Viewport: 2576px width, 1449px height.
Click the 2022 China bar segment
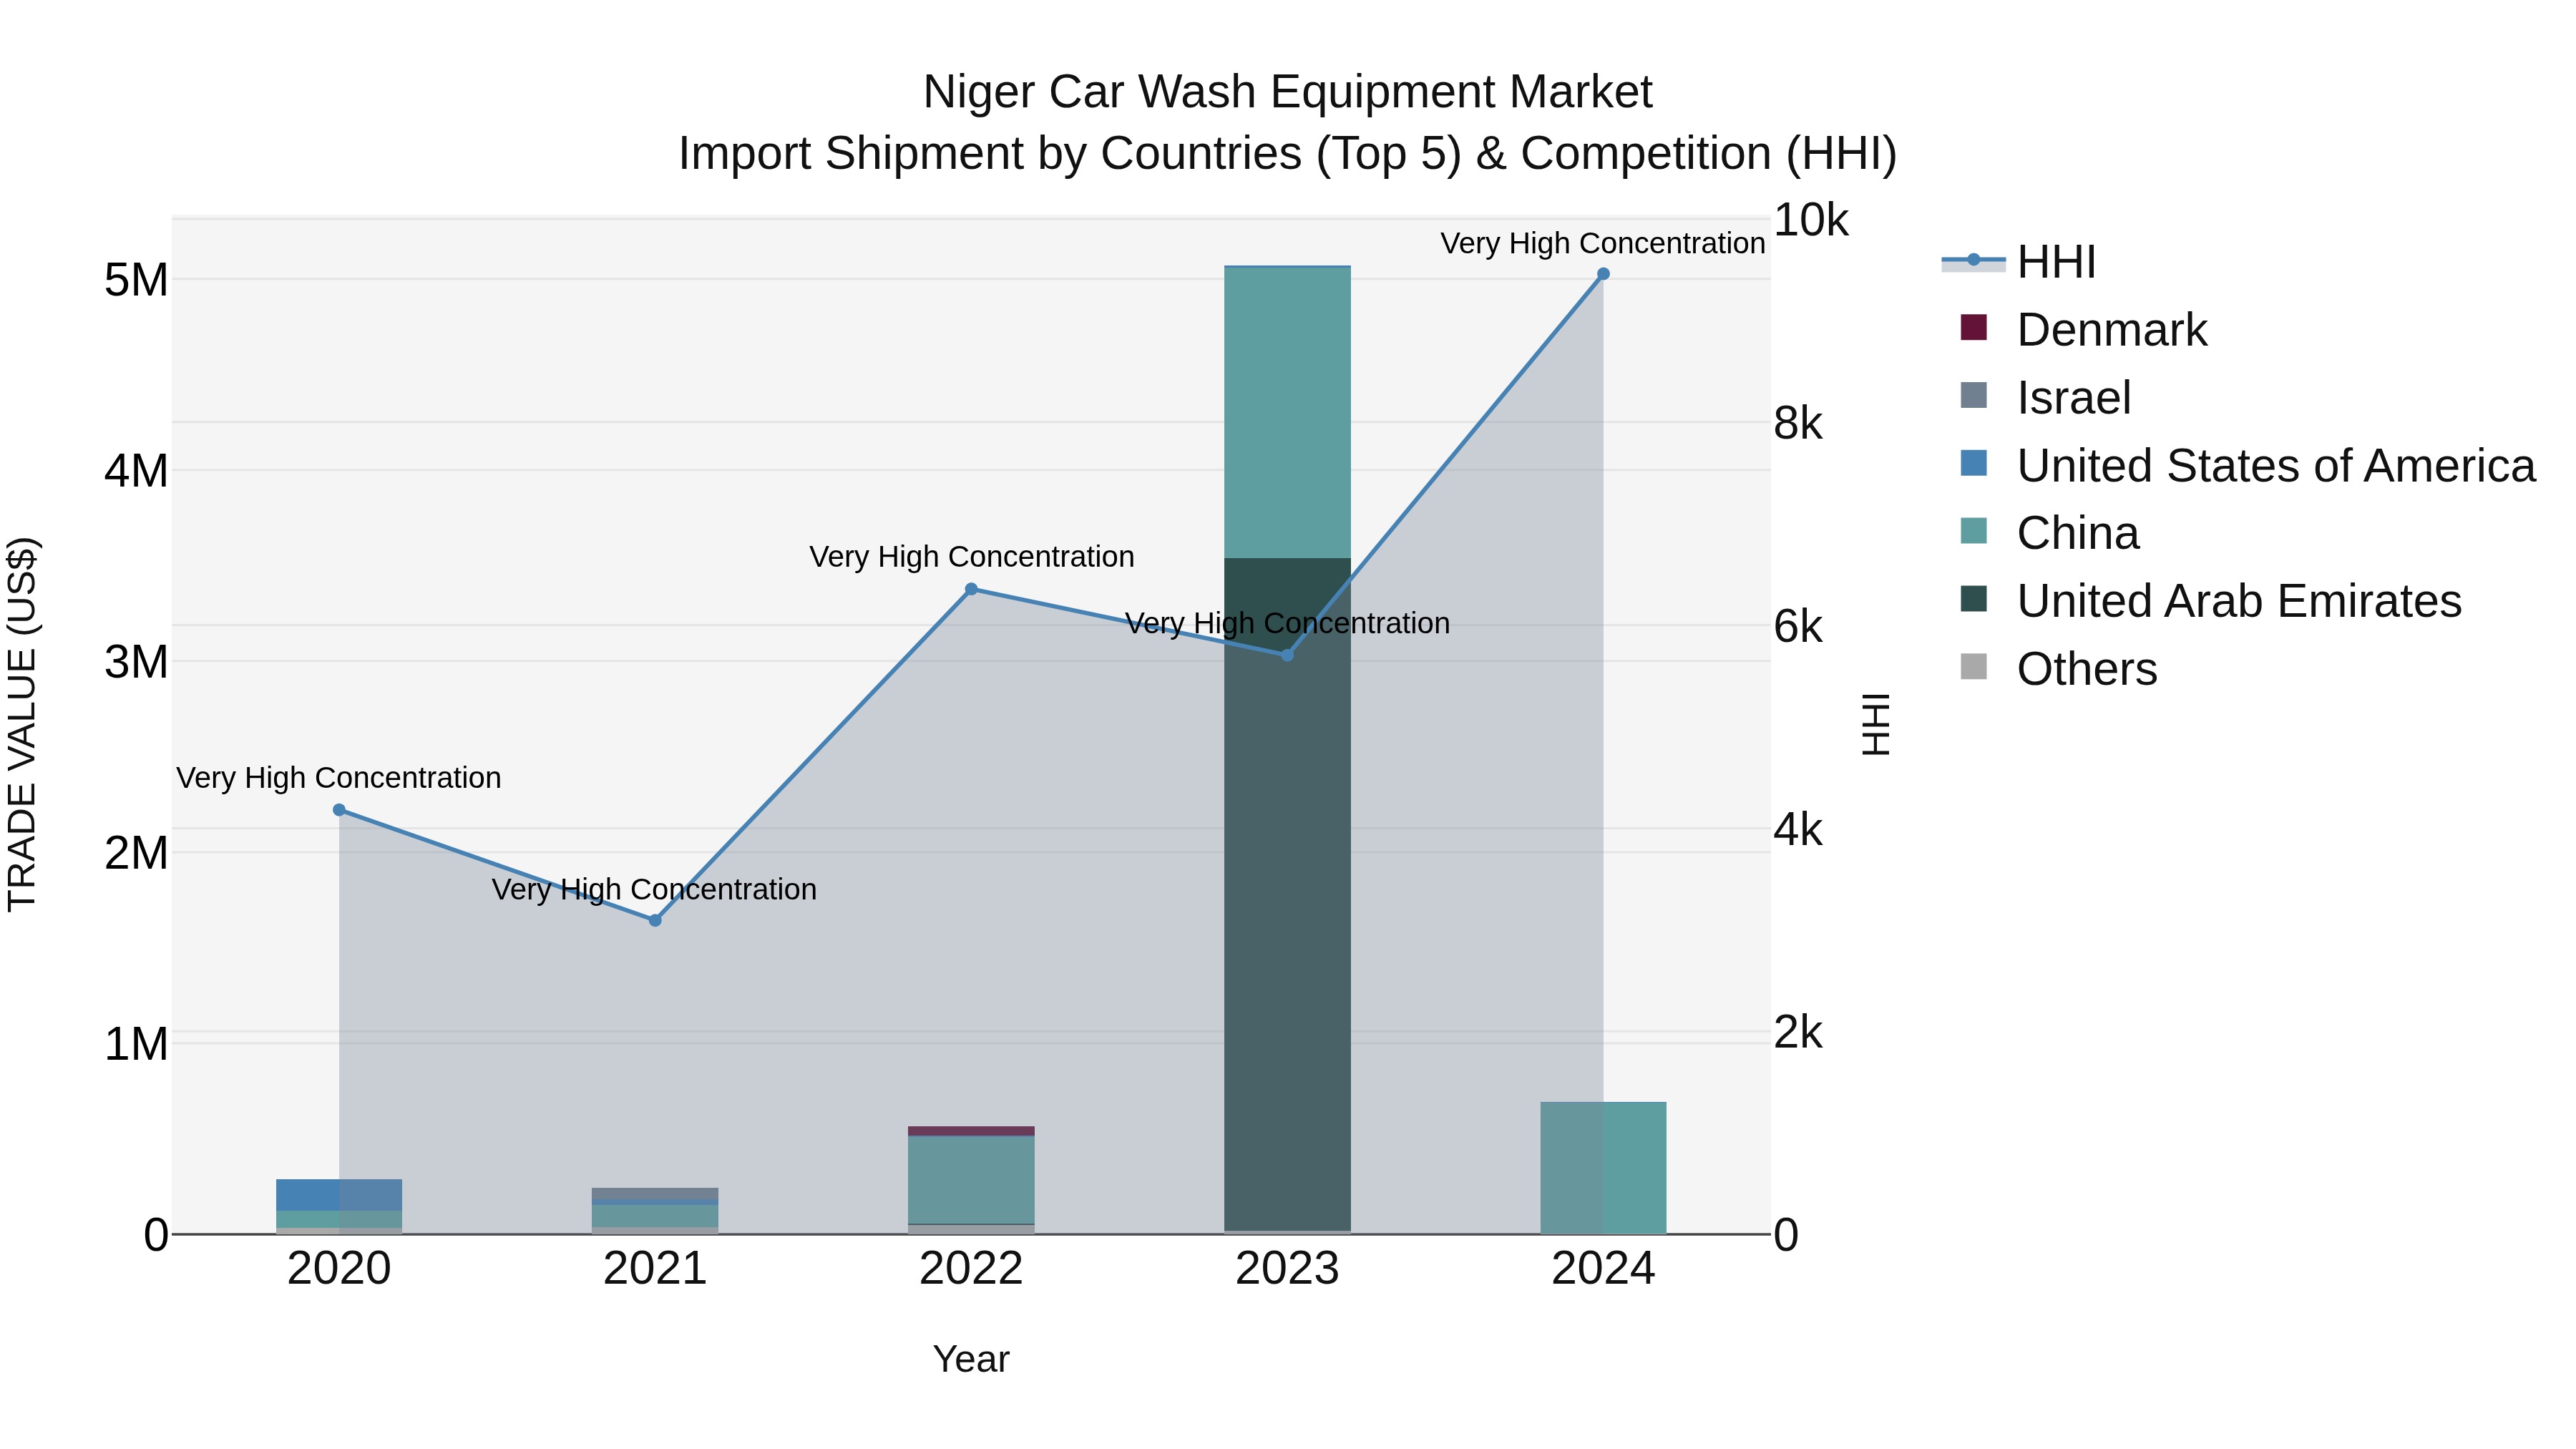click(x=971, y=1180)
